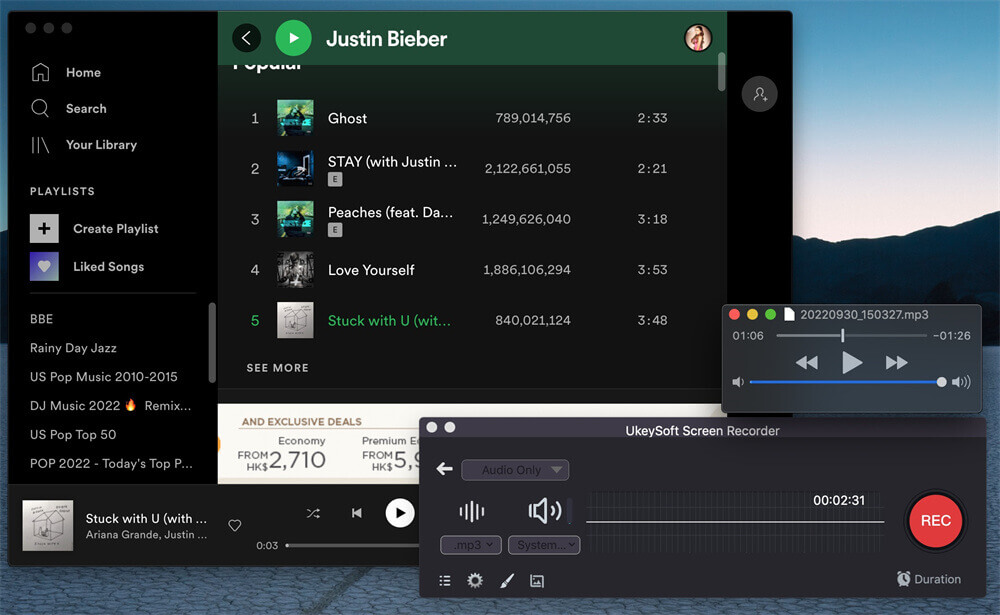Adjust the mp3 player volume slider
This screenshot has width=1000, height=615.
click(848, 382)
